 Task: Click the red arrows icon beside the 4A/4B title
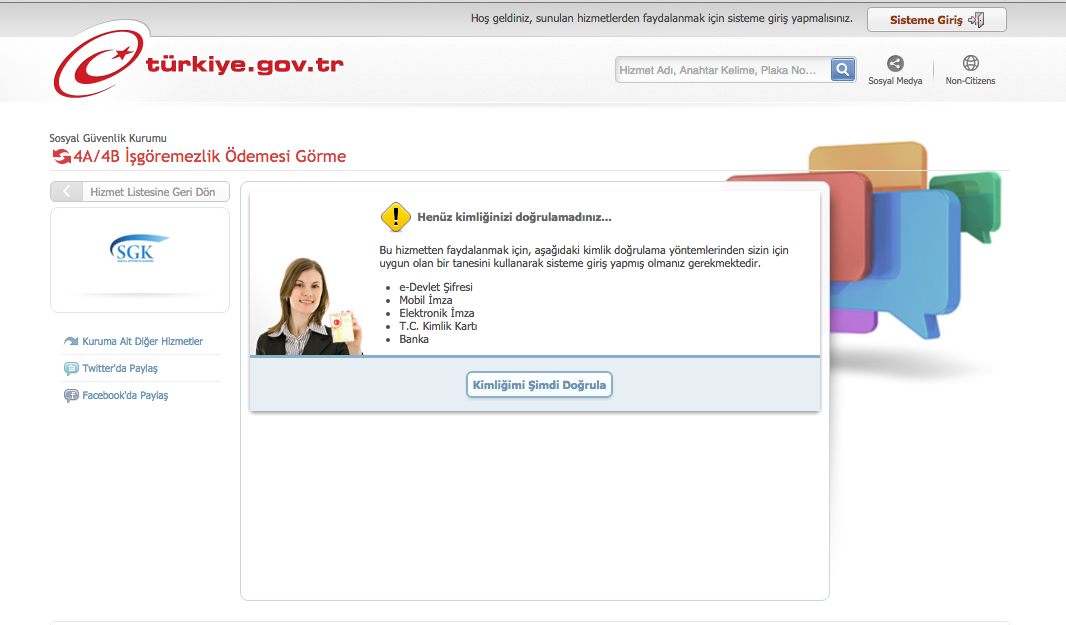coord(61,156)
